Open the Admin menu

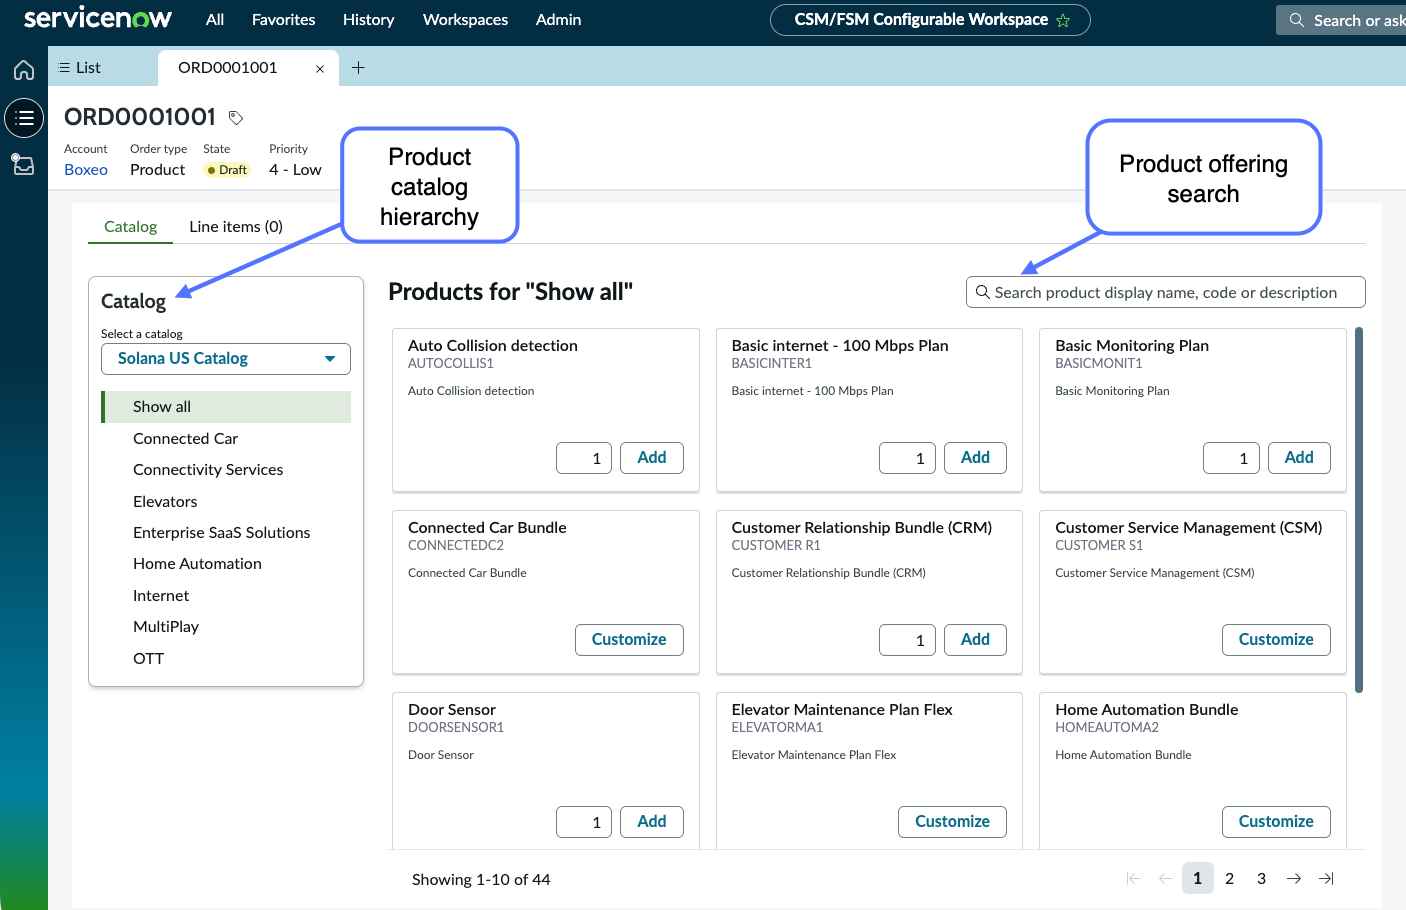coord(558,20)
